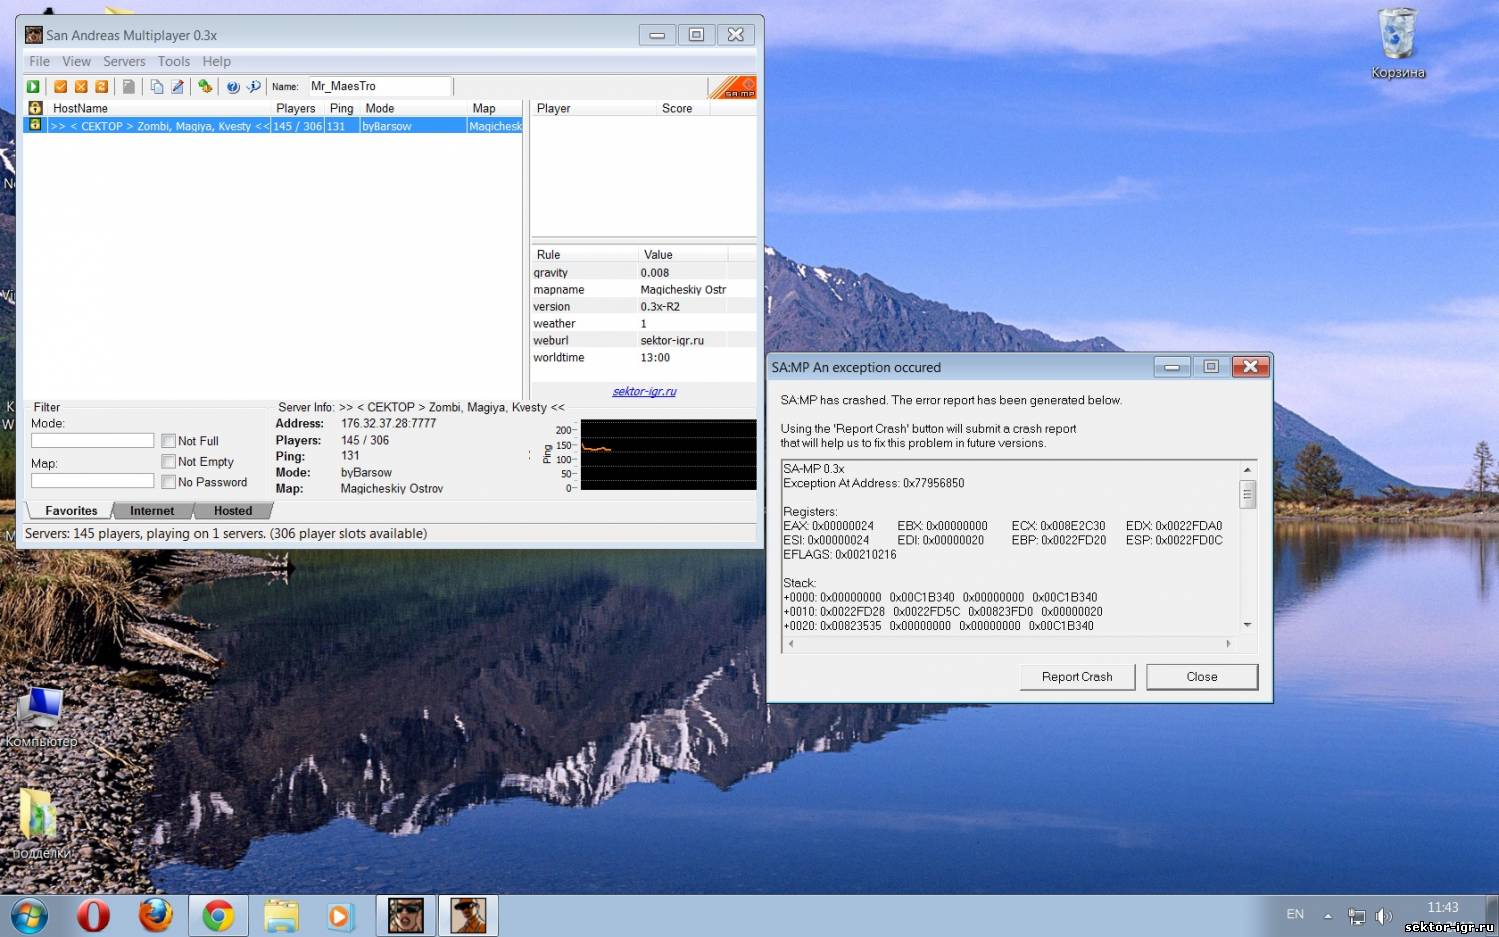The height and width of the screenshot is (937, 1499).
Task: Click the network tray icon
Action: pos(1356,915)
